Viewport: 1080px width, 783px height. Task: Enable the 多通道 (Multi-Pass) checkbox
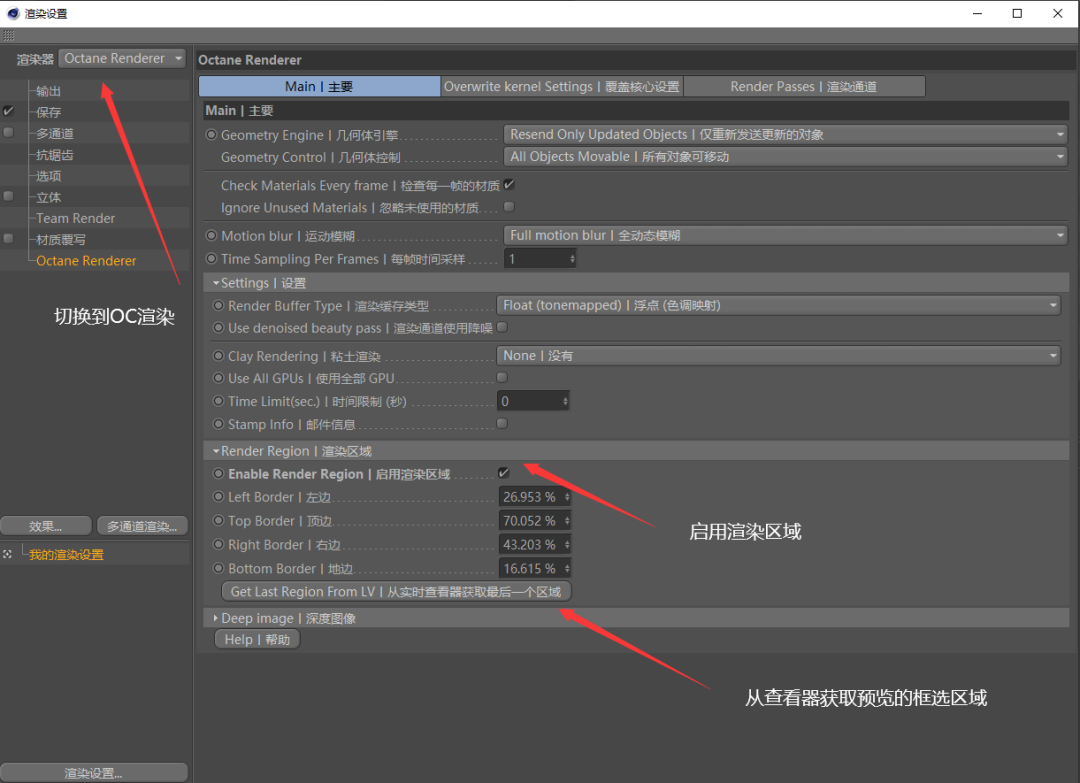pos(8,132)
